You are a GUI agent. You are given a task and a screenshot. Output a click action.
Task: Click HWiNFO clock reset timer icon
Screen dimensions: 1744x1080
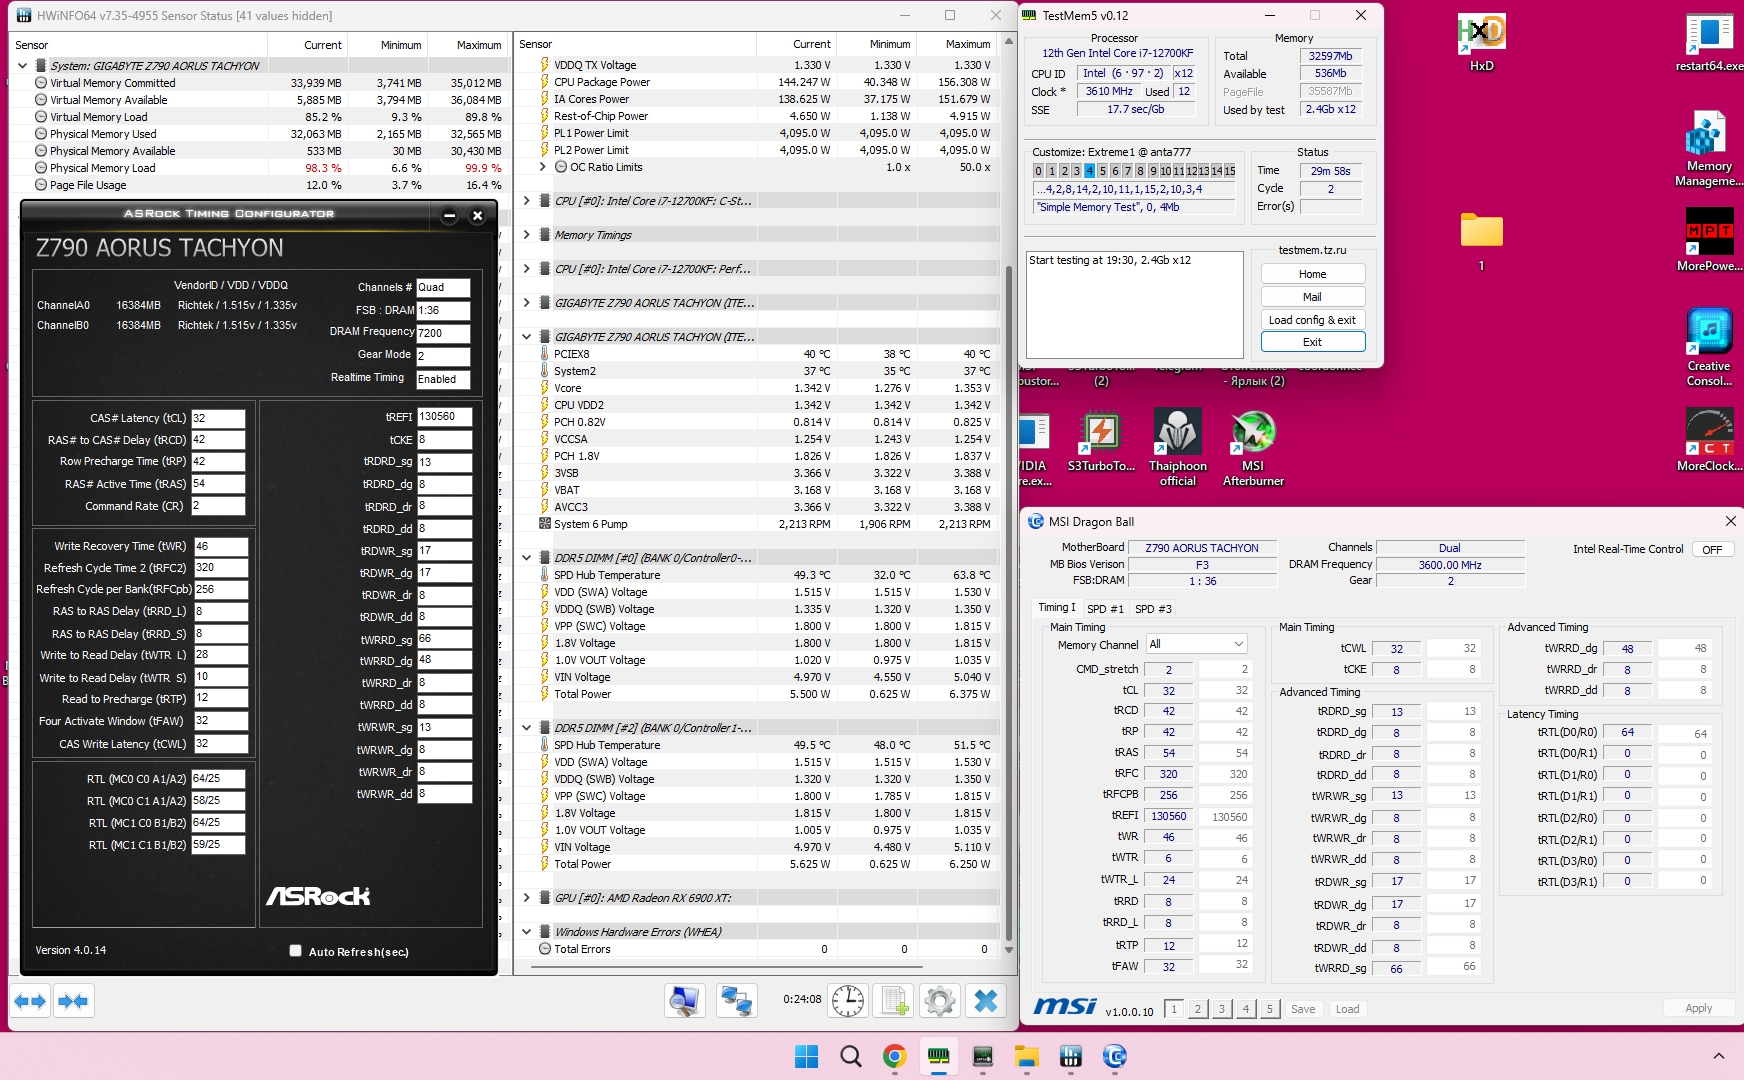tap(848, 1000)
